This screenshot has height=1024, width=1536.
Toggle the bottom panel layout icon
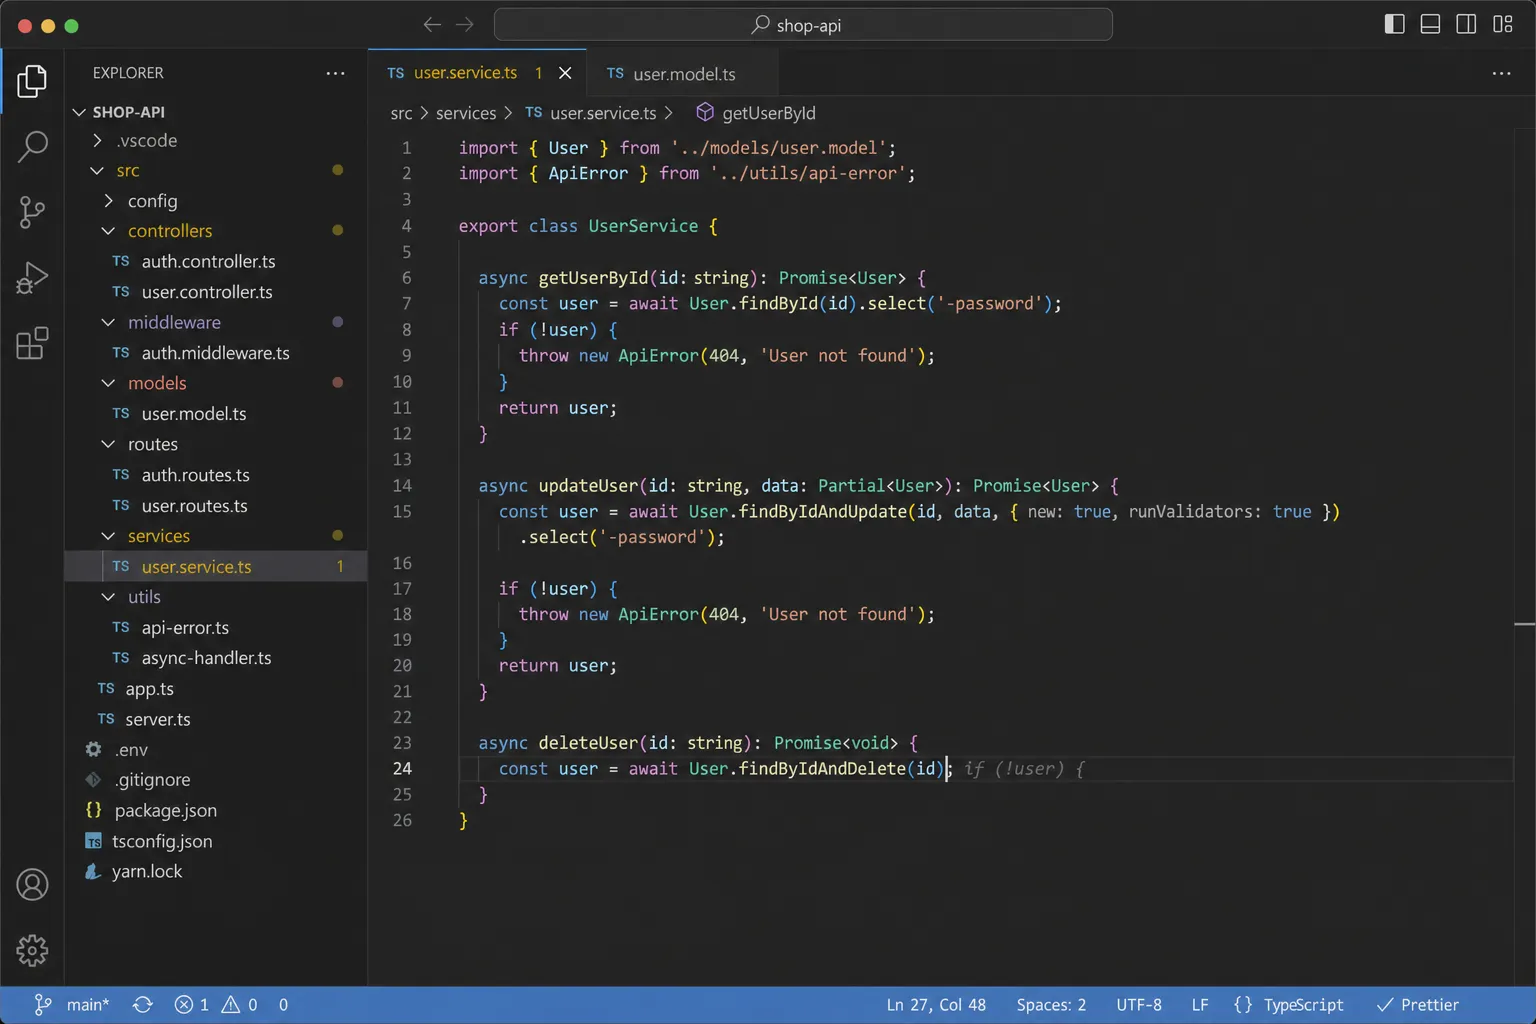[x=1430, y=24]
